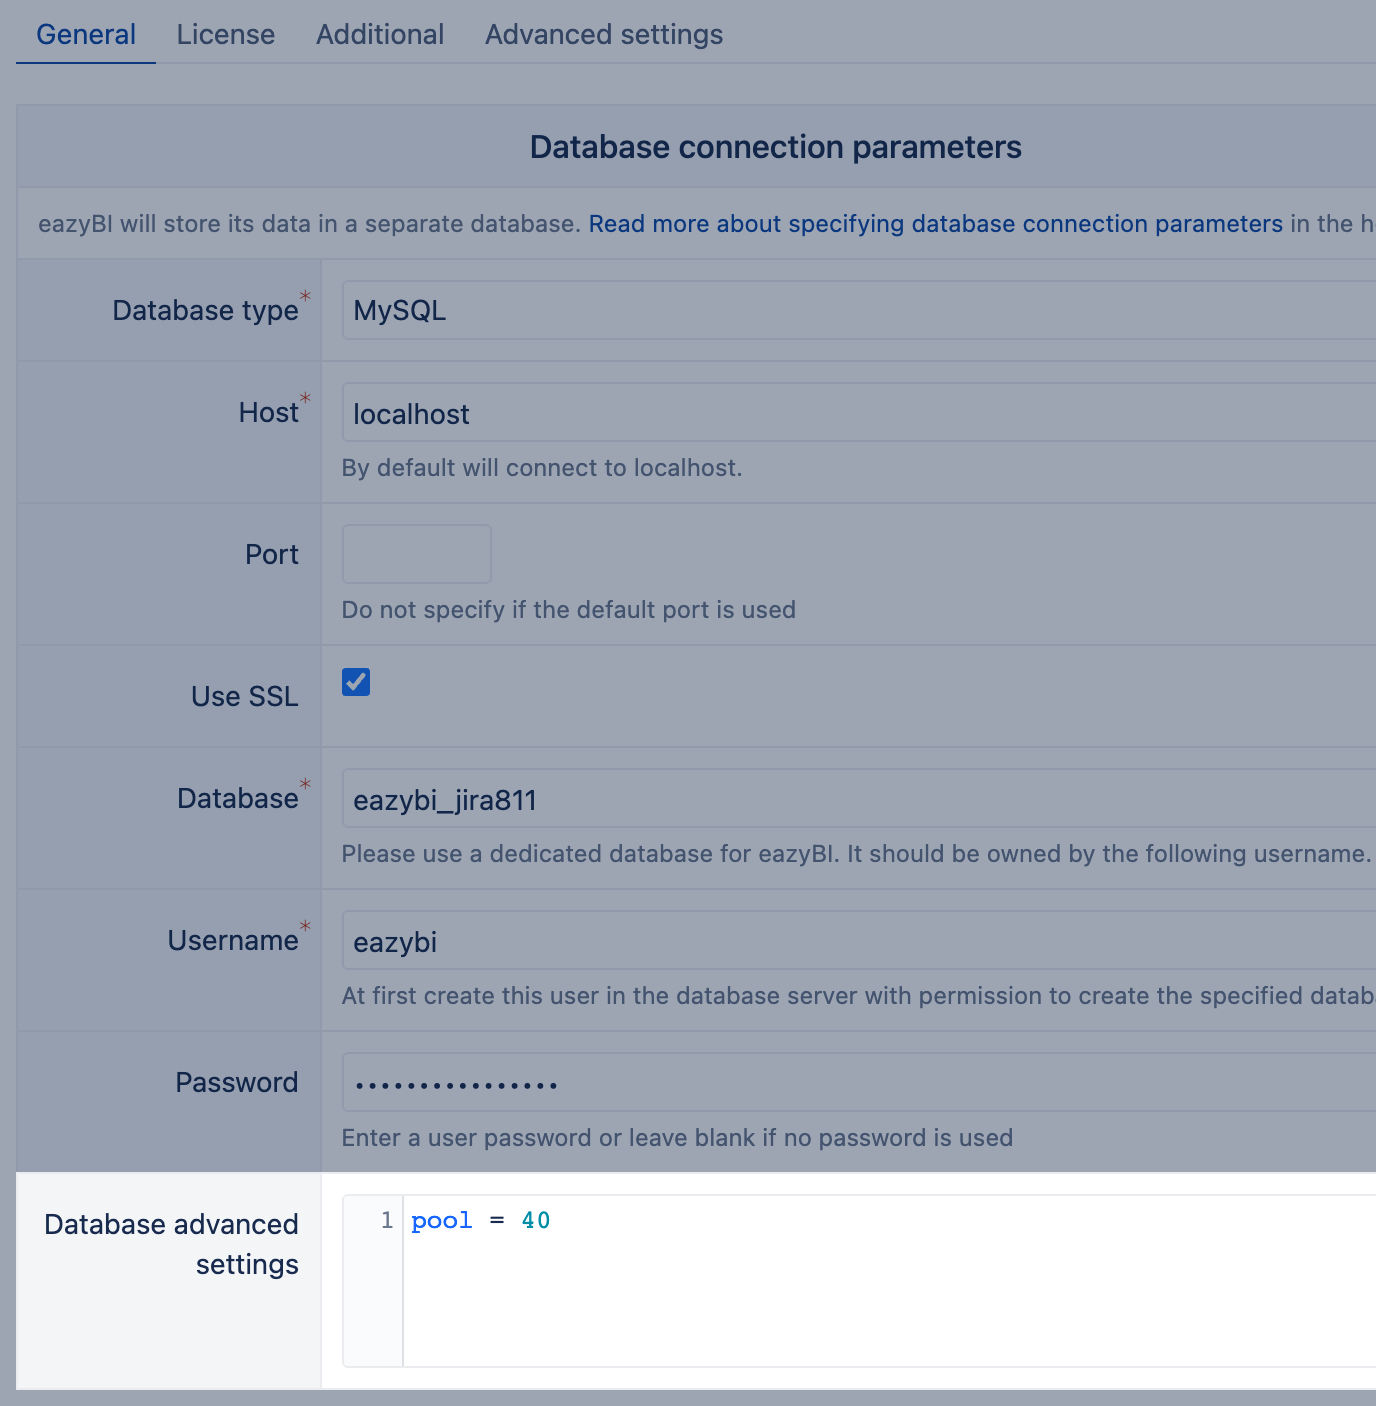Image resolution: width=1376 pixels, height=1406 pixels.
Task: Uncheck the Use SSL checkbox
Action: pyautogui.click(x=356, y=682)
